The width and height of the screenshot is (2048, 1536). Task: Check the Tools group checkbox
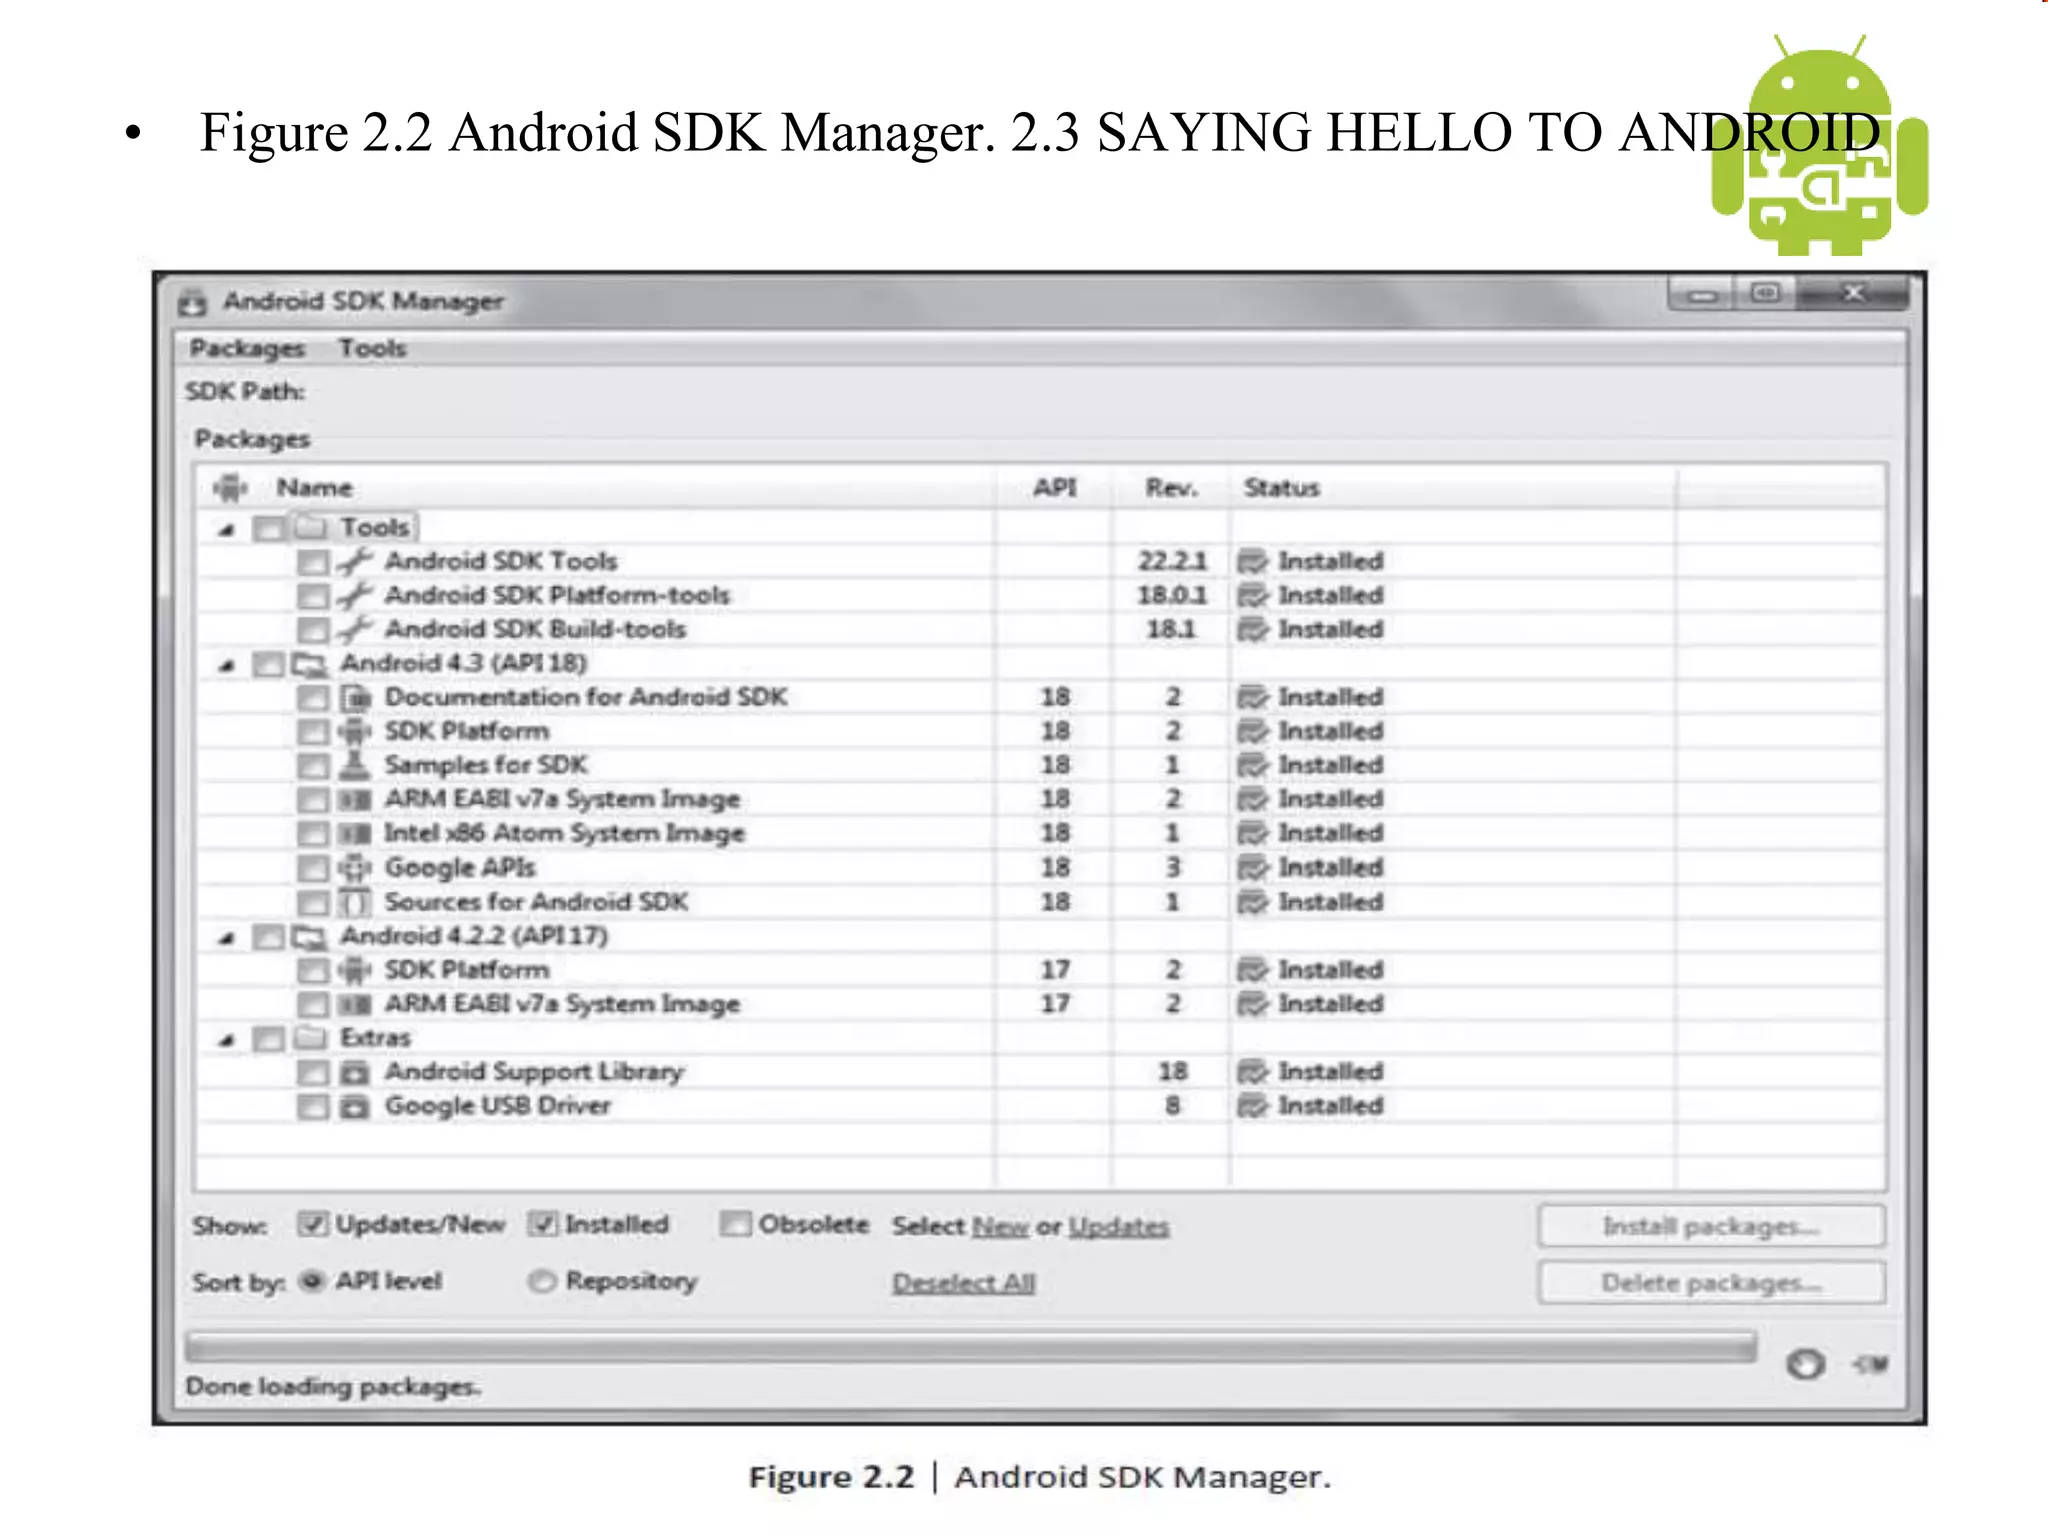(268, 528)
